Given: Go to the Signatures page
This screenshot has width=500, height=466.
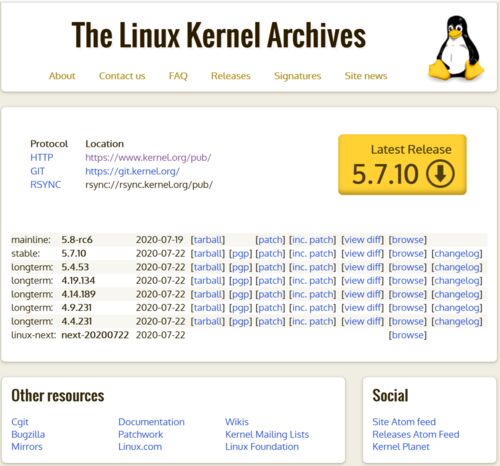Looking at the screenshot, I should pos(297,76).
